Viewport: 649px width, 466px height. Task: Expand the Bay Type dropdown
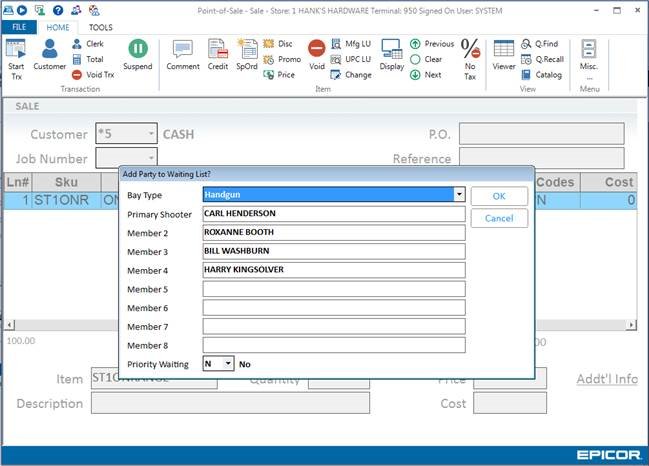[459, 195]
